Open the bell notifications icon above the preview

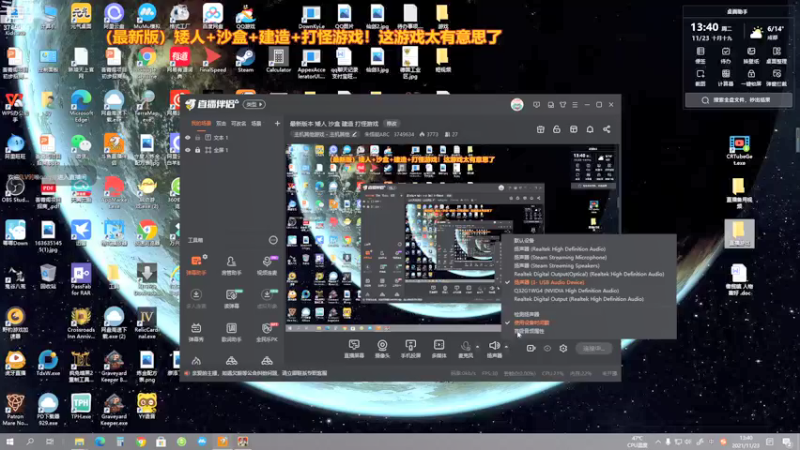click(x=590, y=130)
